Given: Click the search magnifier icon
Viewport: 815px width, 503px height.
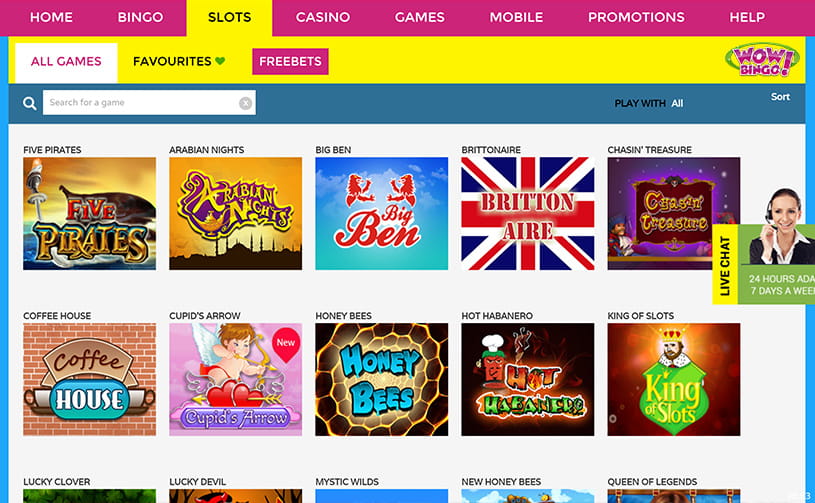Looking at the screenshot, I should [30, 103].
